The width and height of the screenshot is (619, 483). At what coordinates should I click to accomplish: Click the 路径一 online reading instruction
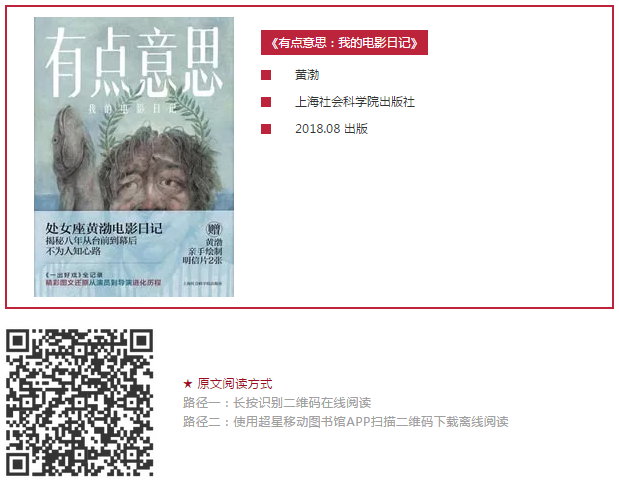[x=277, y=402]
